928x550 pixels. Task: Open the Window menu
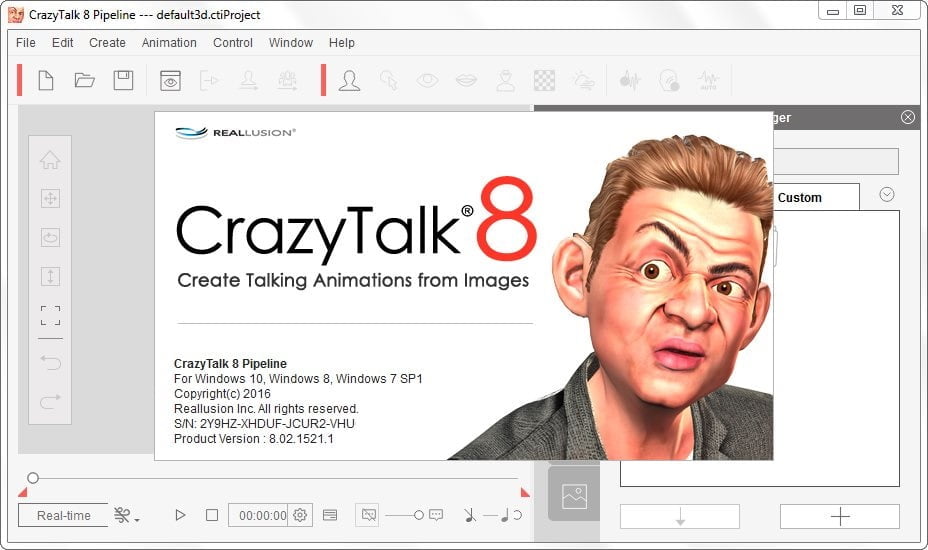291,43
